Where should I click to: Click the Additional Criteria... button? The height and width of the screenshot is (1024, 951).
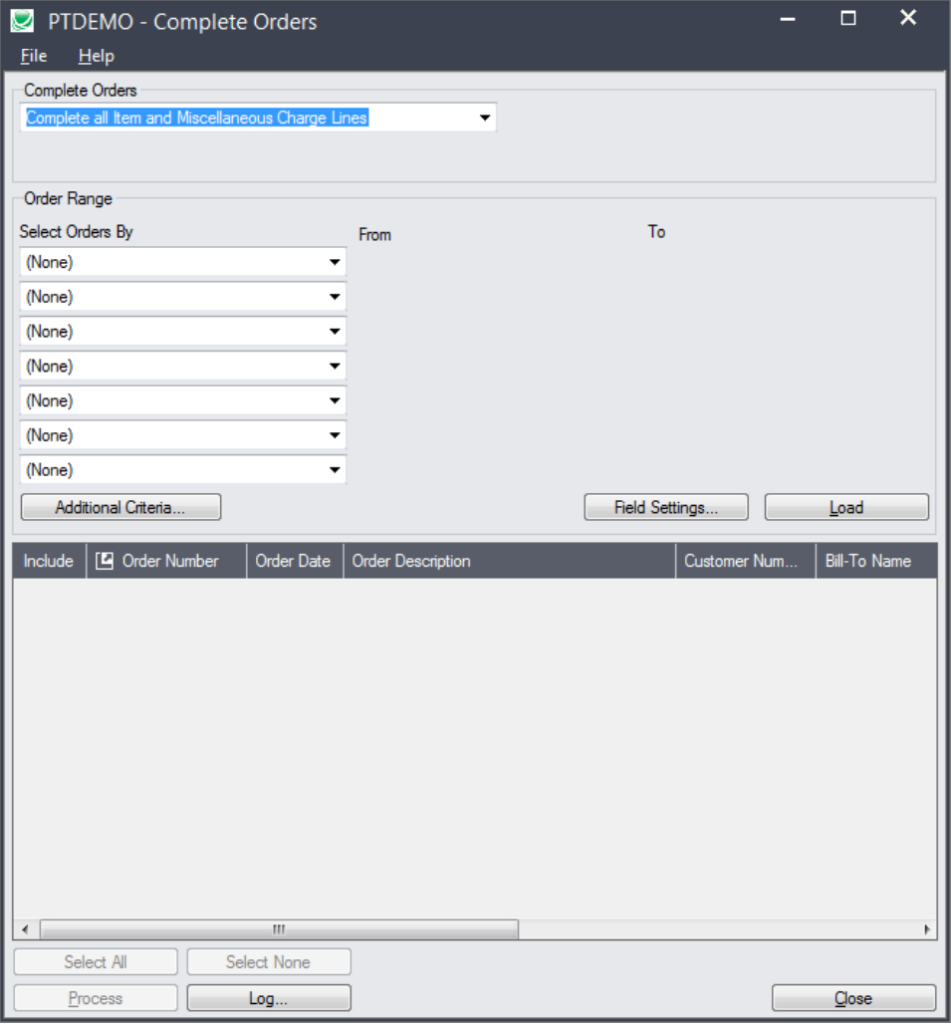tap(121, 507)
